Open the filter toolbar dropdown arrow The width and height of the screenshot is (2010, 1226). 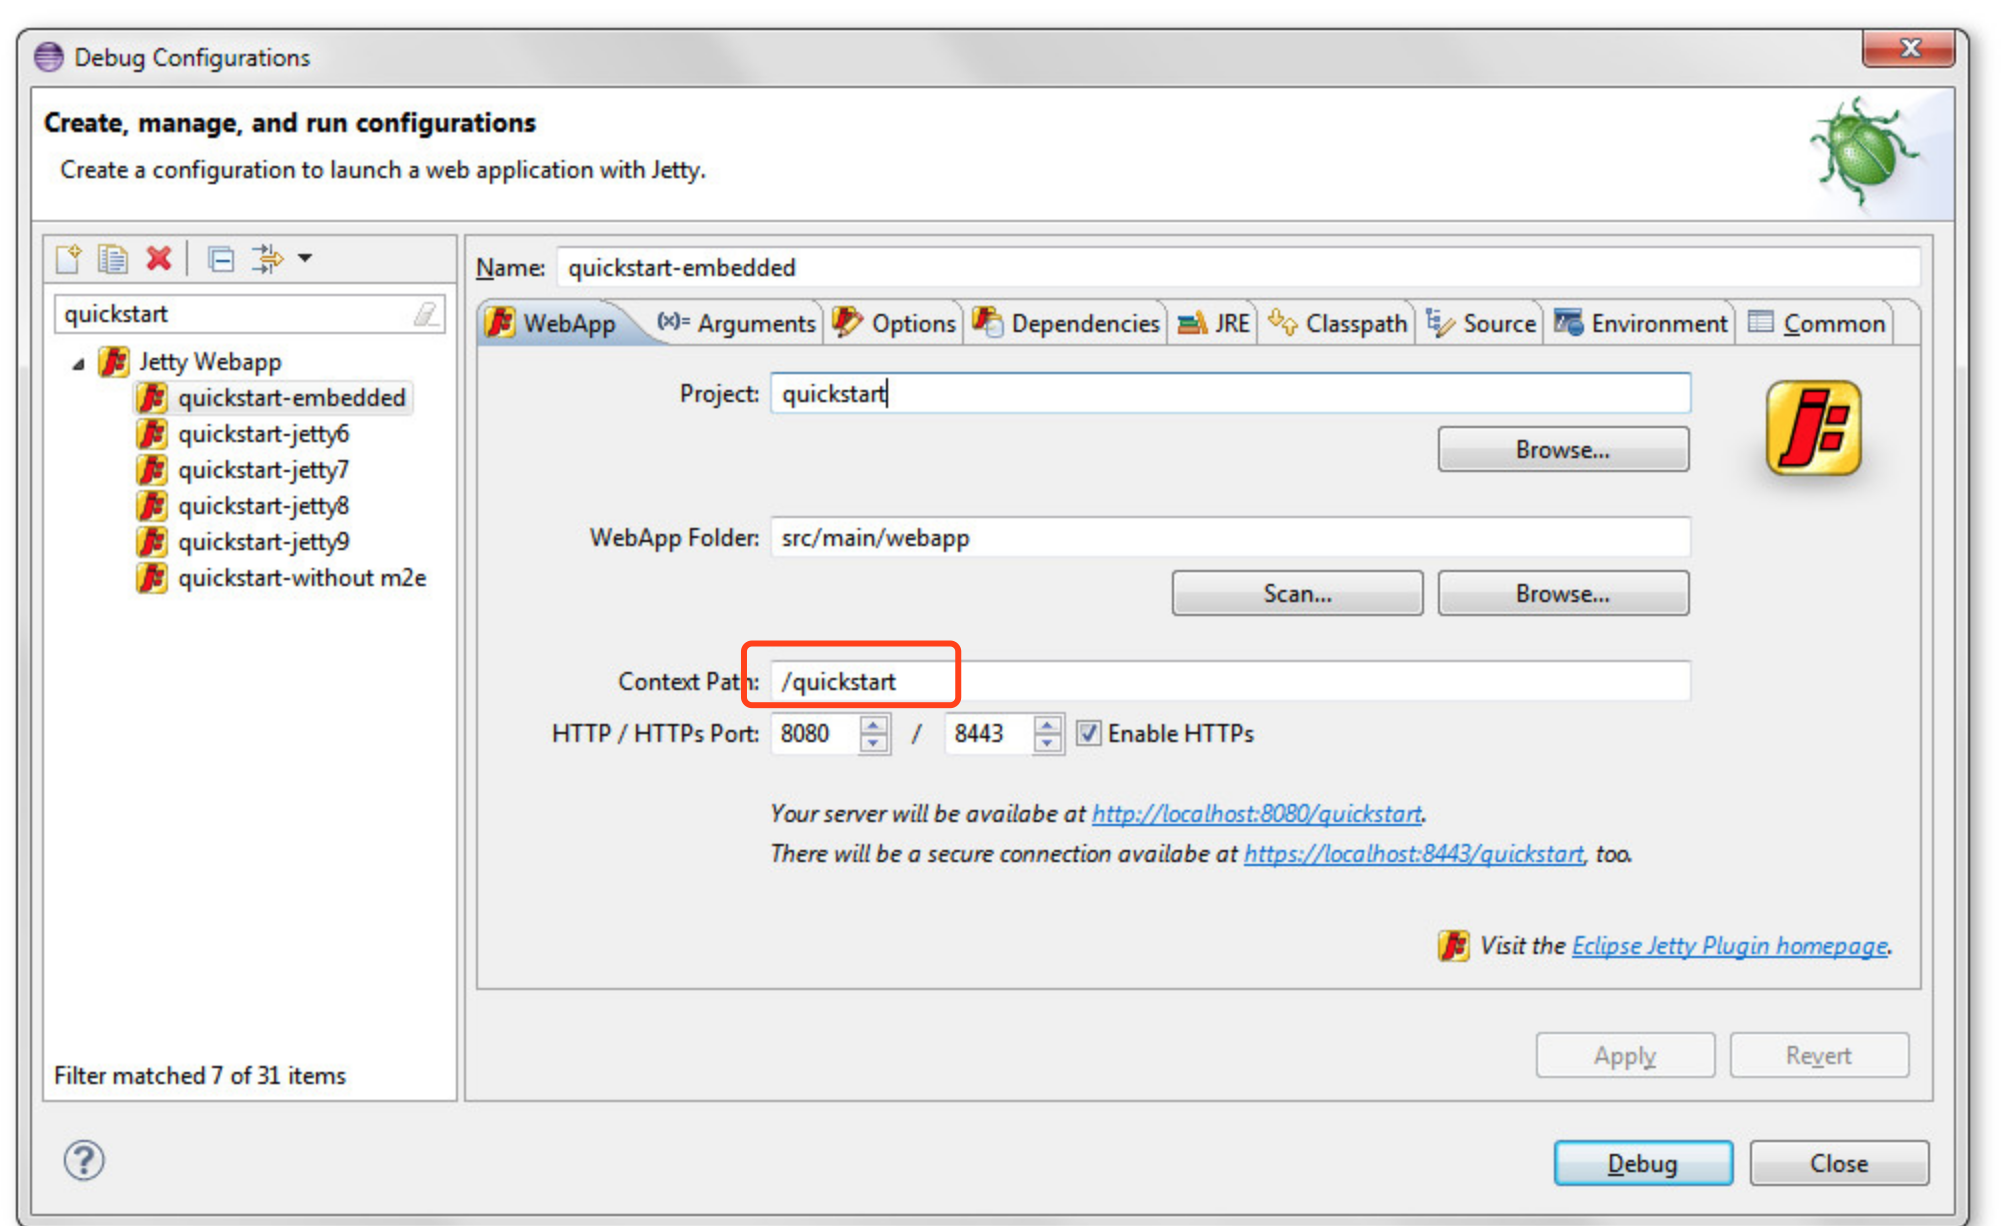click(305, 258)
